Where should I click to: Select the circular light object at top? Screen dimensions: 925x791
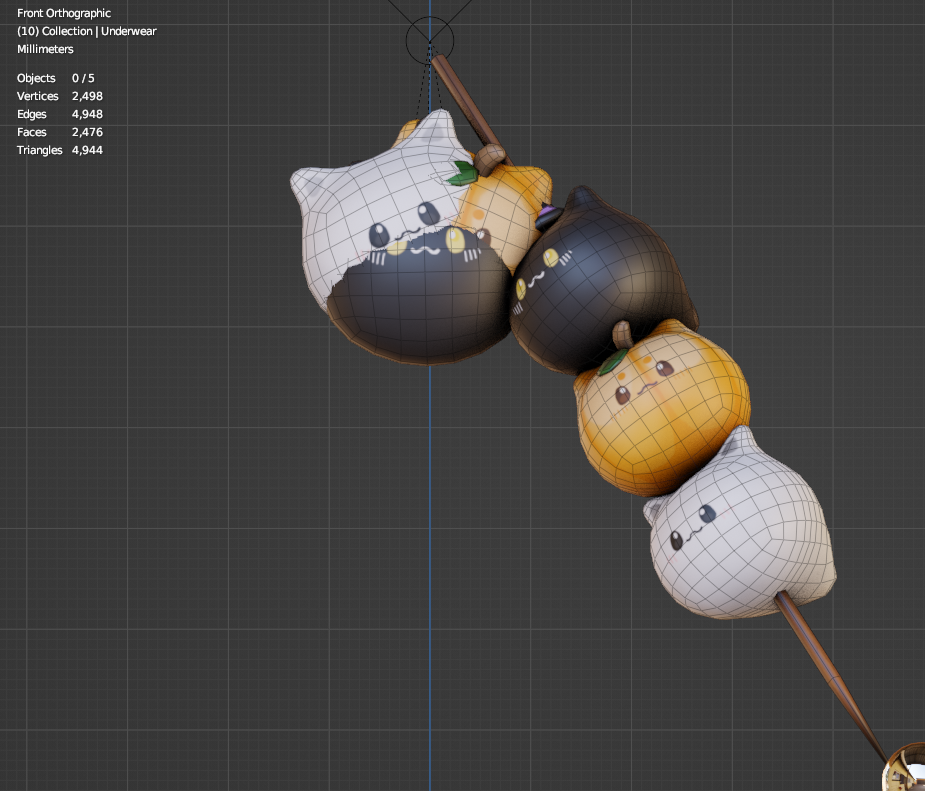click(x=430, y=41)
